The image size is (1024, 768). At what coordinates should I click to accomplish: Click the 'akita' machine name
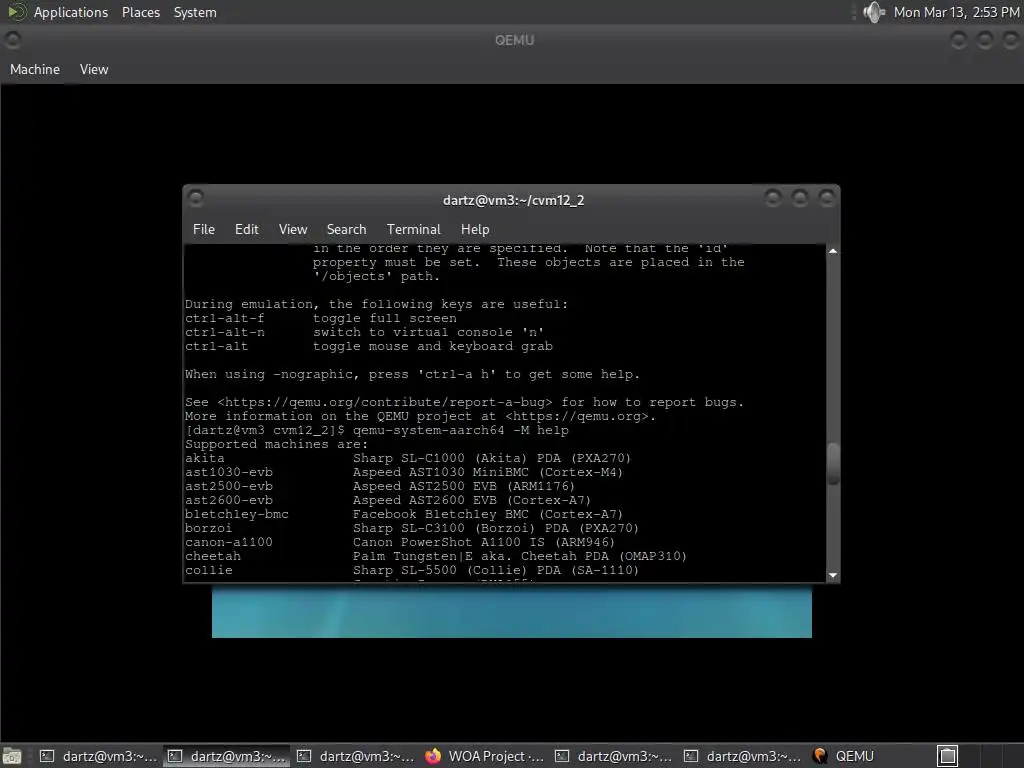[204, 458]
